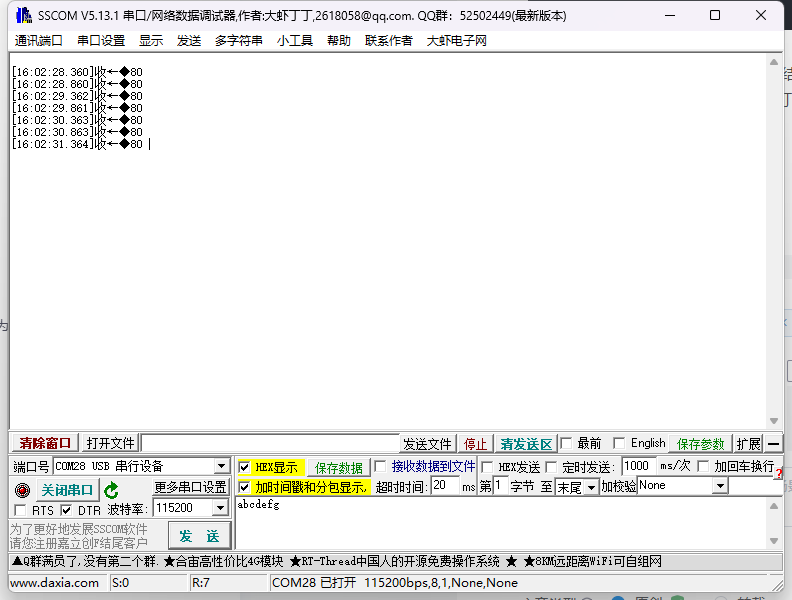Click the receive area scroll up arrow
792x600 pixels.
coord(773,62)
